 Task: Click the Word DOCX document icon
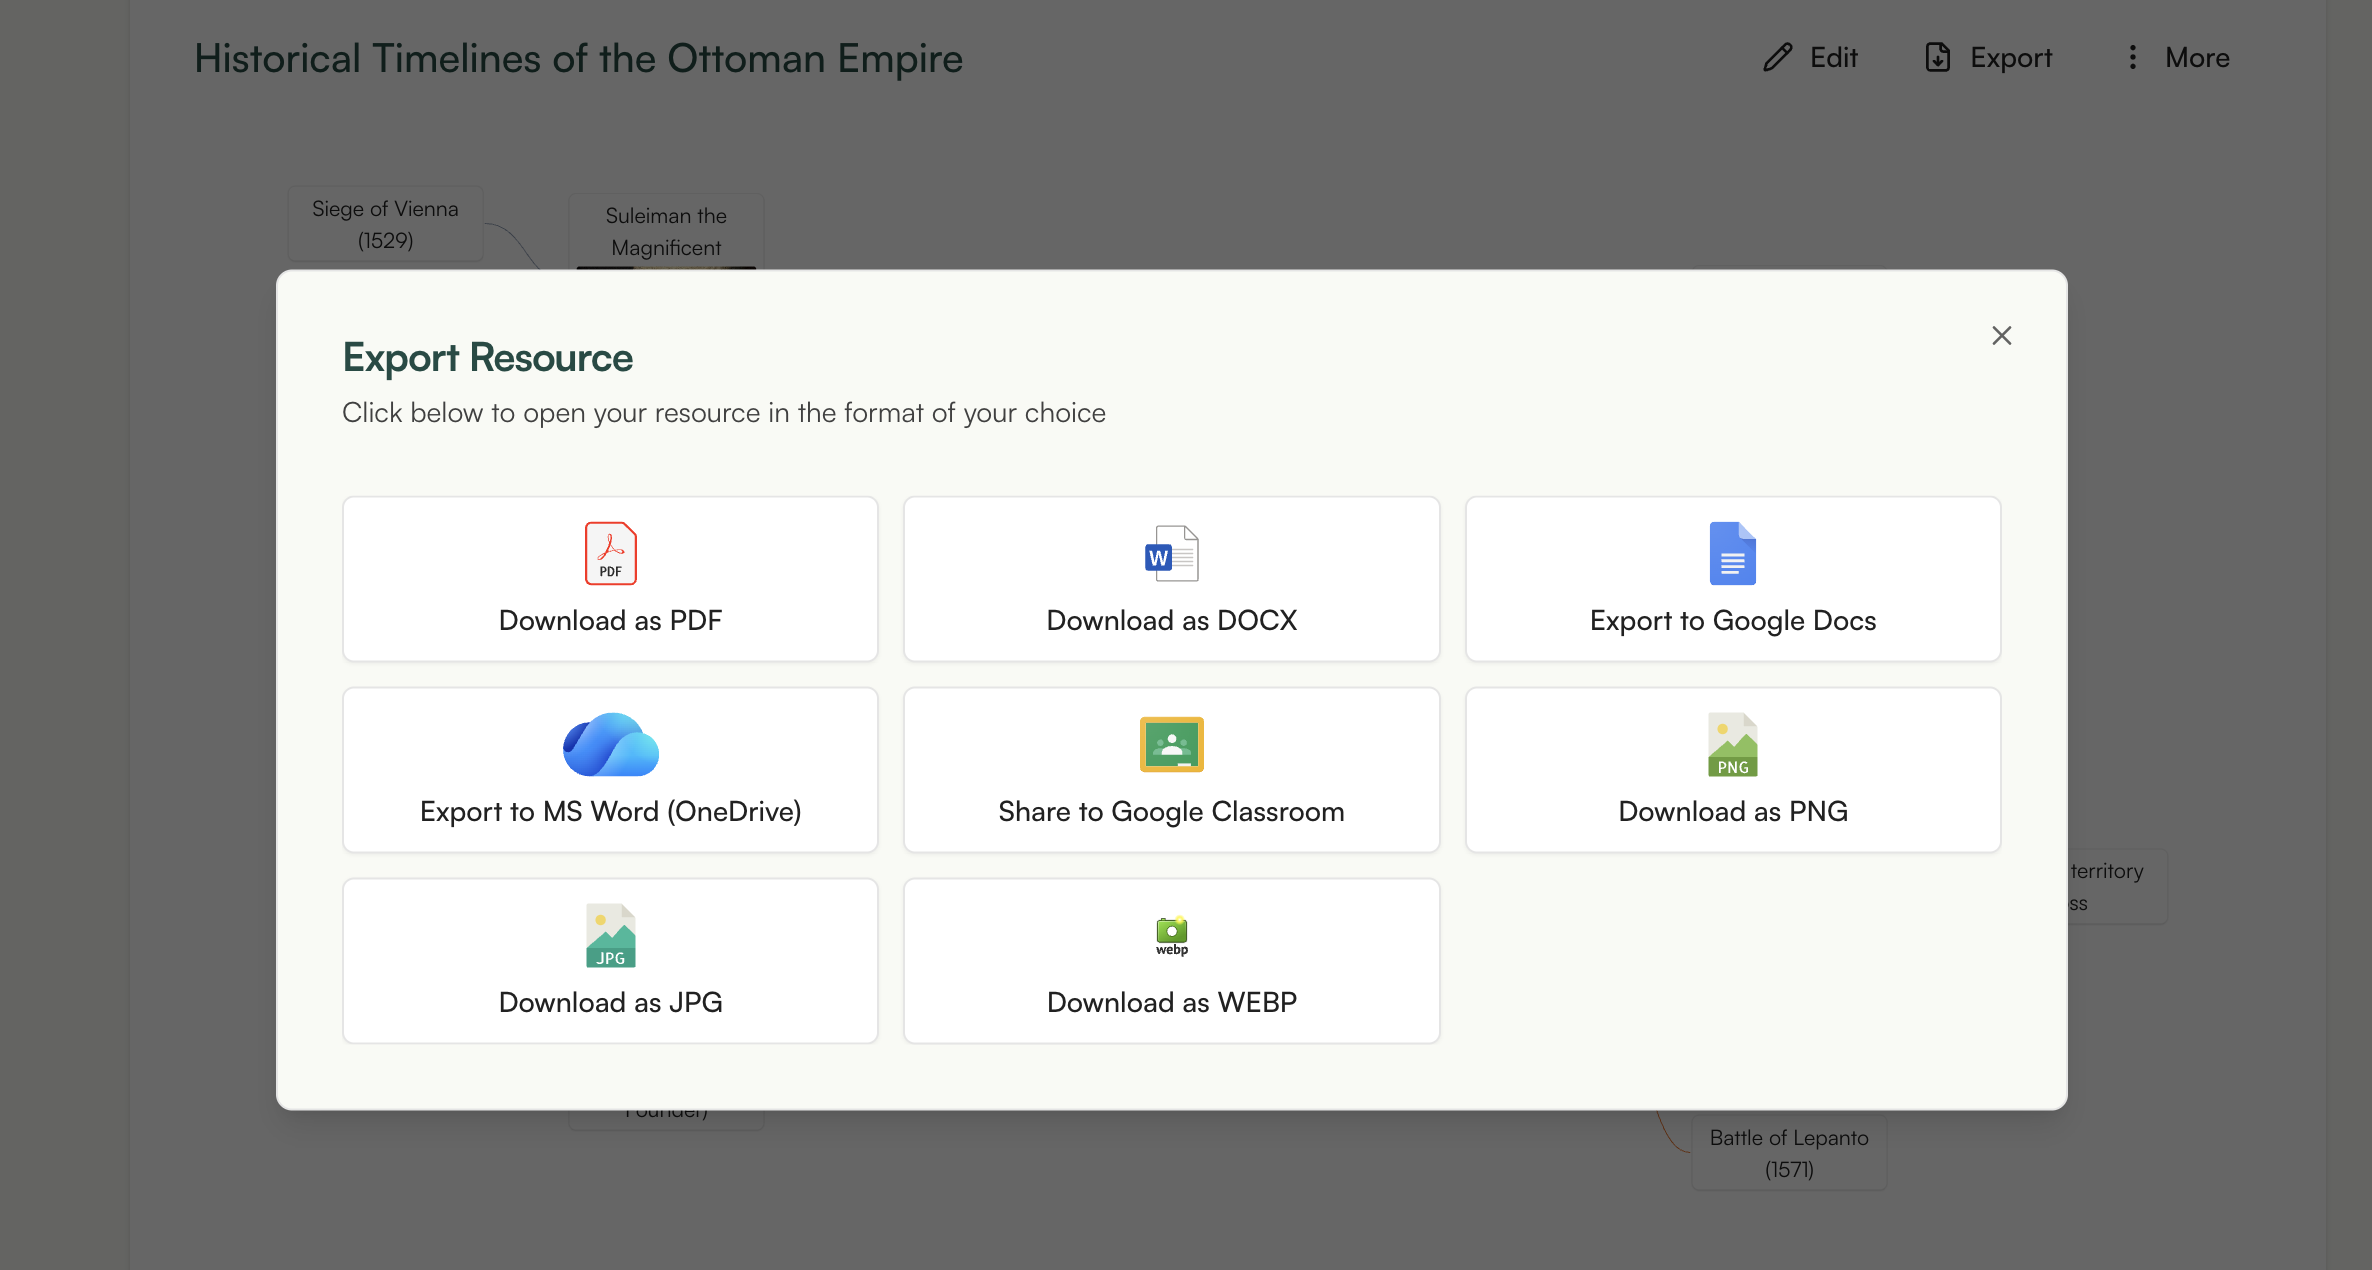1171,553
